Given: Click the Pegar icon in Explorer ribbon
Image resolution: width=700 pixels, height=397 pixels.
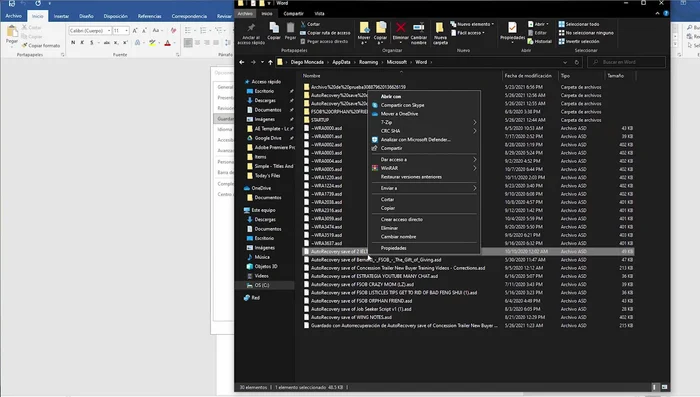Looking at the screenshot, I should click(x=290, y=28).
